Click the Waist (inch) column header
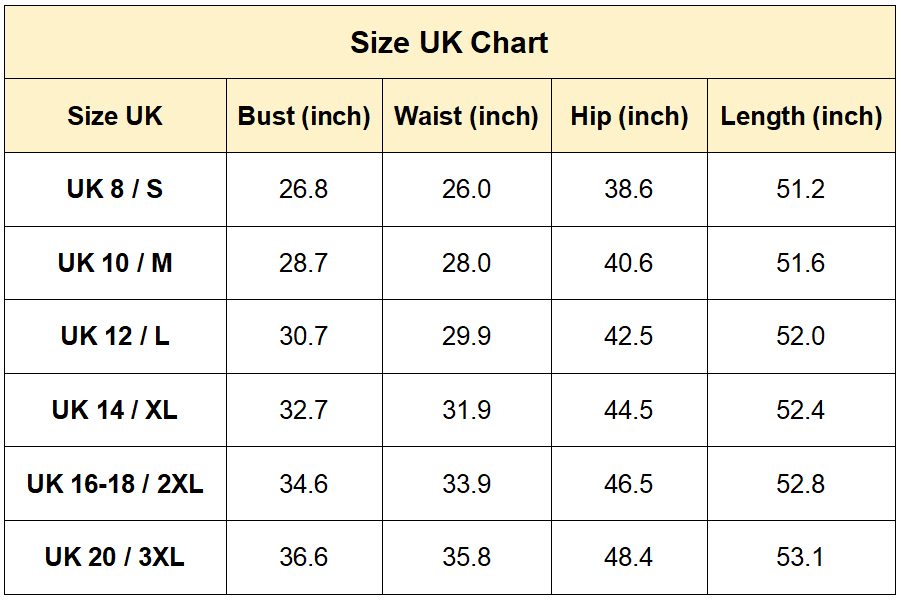901x603 pixels. point(466,116)
